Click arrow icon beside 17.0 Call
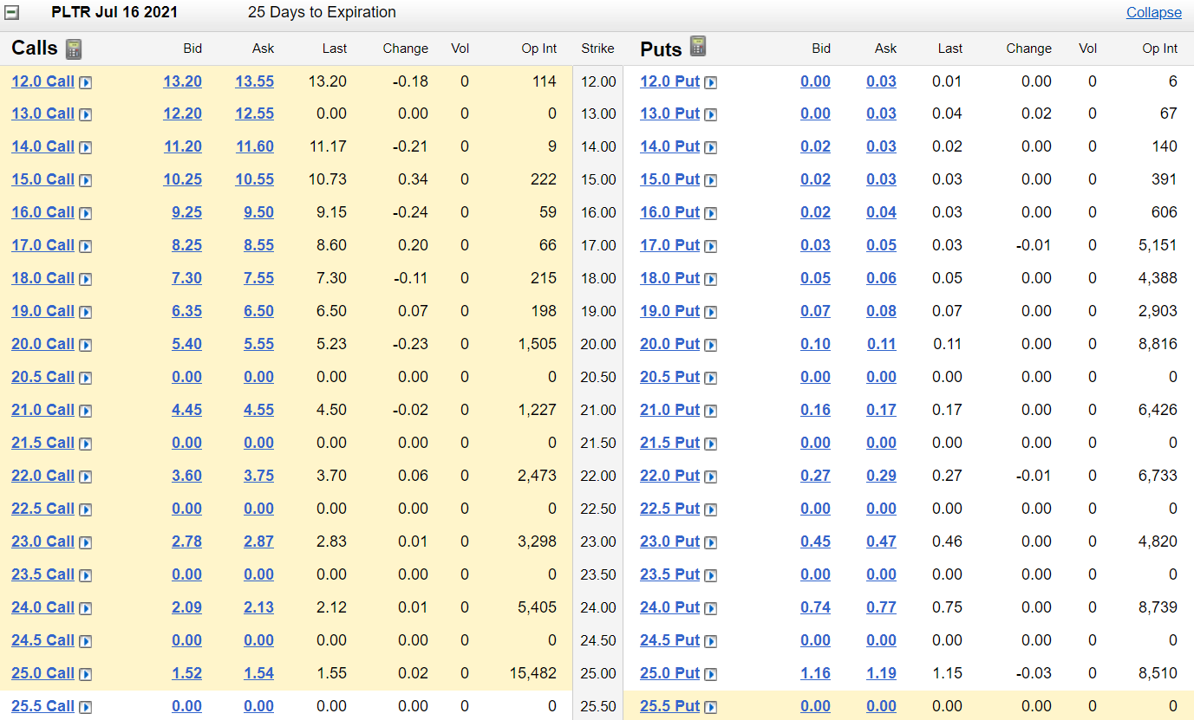The width and height of the screenshot is (1194, 720). pos(85,247)
